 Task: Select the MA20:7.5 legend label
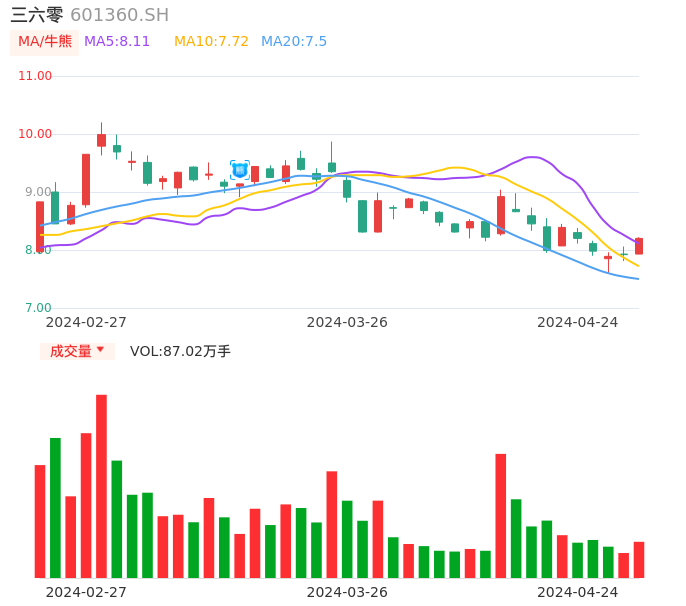[294, 42]
